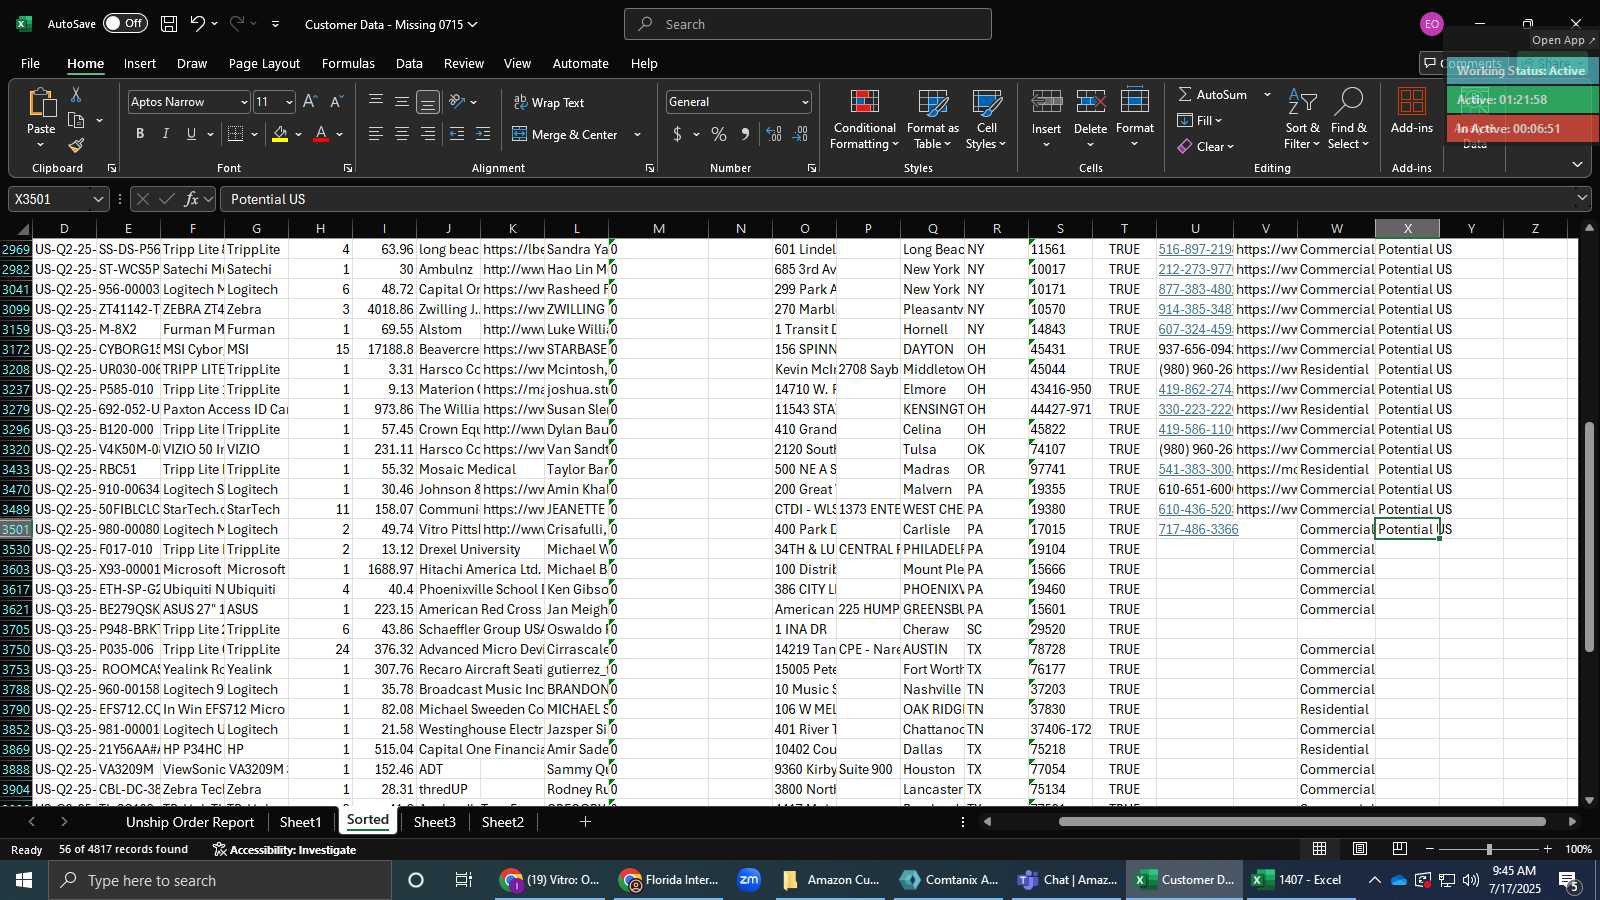Apply Percent Style format
The image size is (1600, 900).
pos(719,134)
